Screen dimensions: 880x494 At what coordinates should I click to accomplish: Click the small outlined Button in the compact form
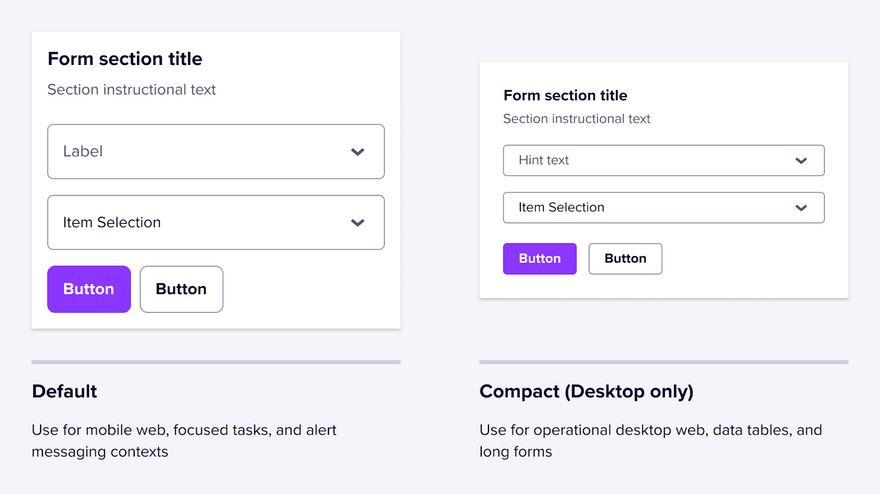click(625, 259)
